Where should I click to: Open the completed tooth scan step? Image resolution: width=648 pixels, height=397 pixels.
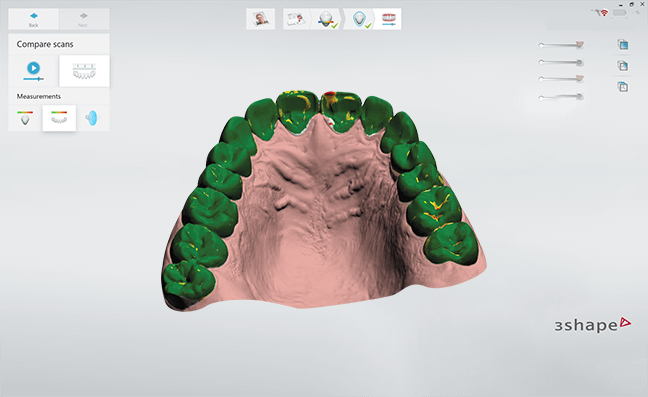[360, 19]
